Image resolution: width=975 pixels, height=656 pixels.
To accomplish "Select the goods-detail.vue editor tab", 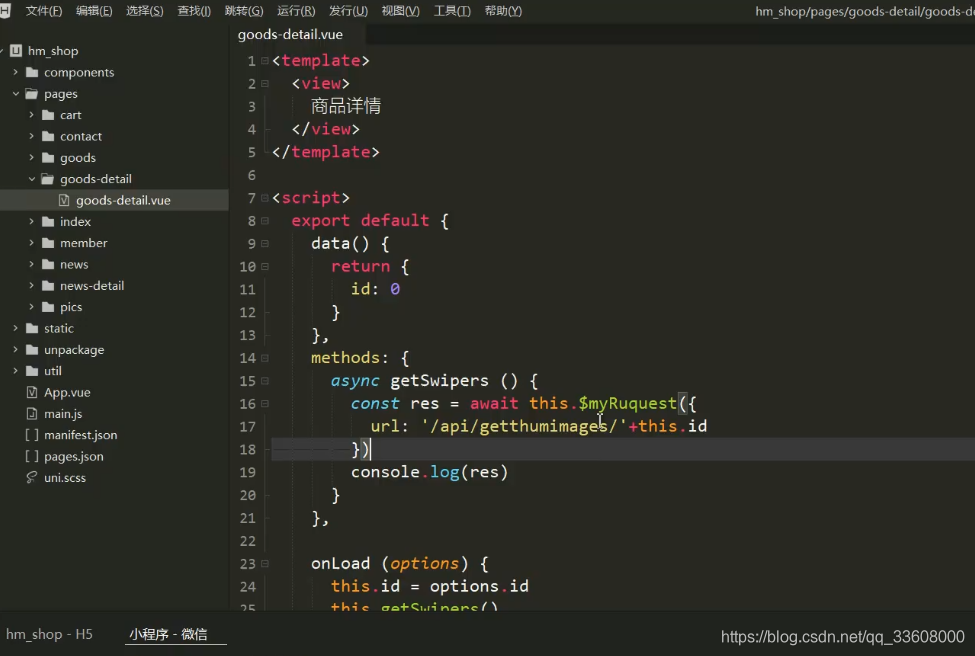I will tap(290, 34).
